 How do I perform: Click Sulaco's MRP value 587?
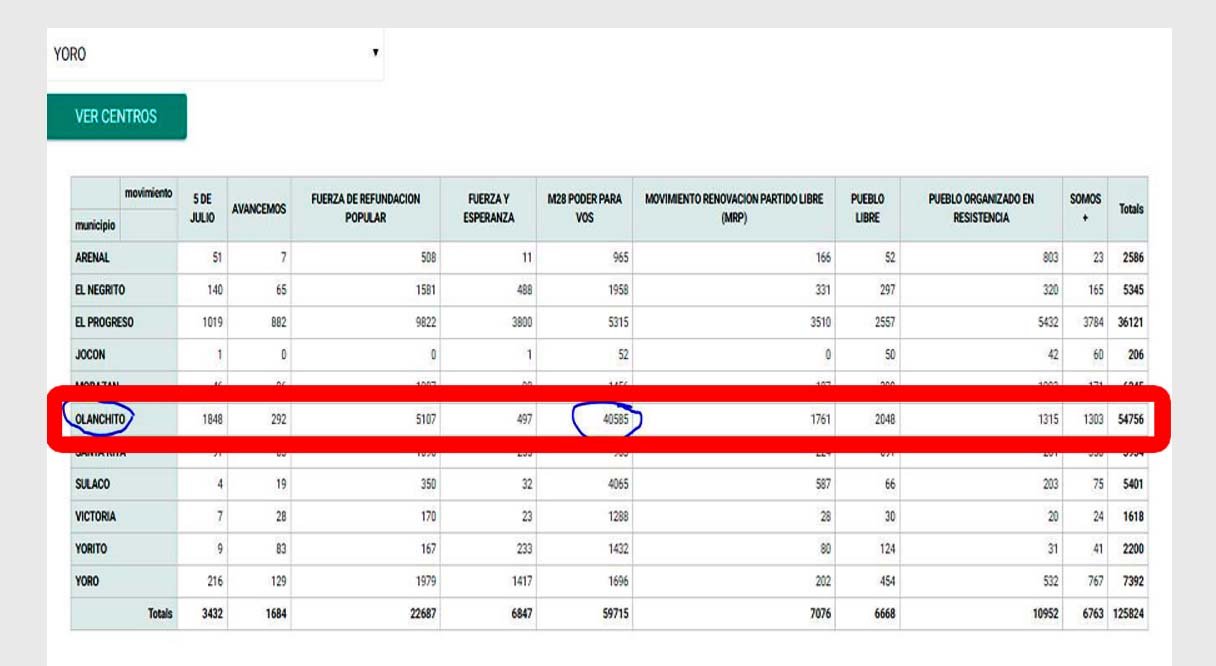click(822, 484)
